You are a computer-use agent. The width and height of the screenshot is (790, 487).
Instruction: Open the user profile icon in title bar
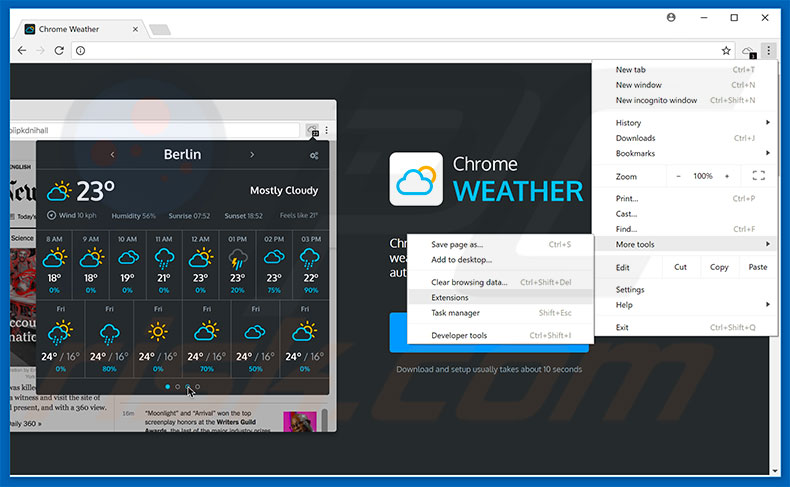(671, 17)
